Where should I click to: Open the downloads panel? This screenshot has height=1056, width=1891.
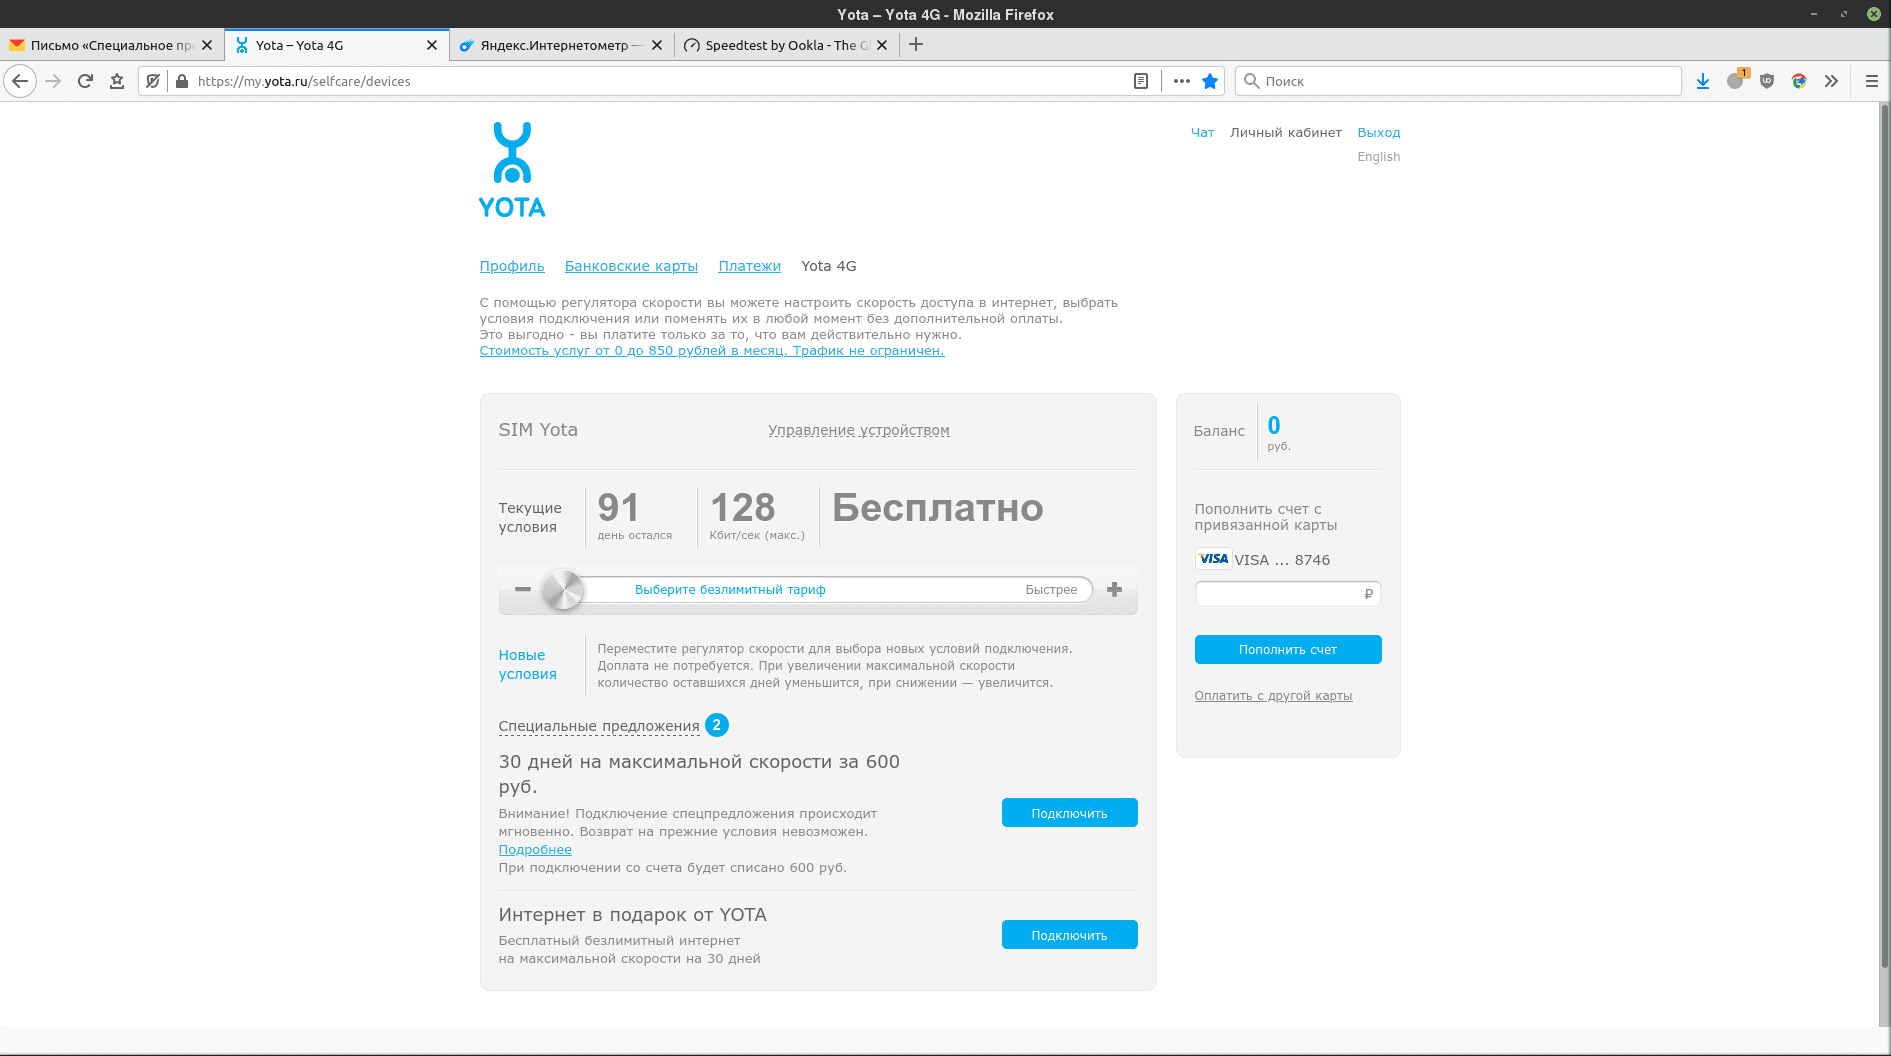[x=1703, y=81]
